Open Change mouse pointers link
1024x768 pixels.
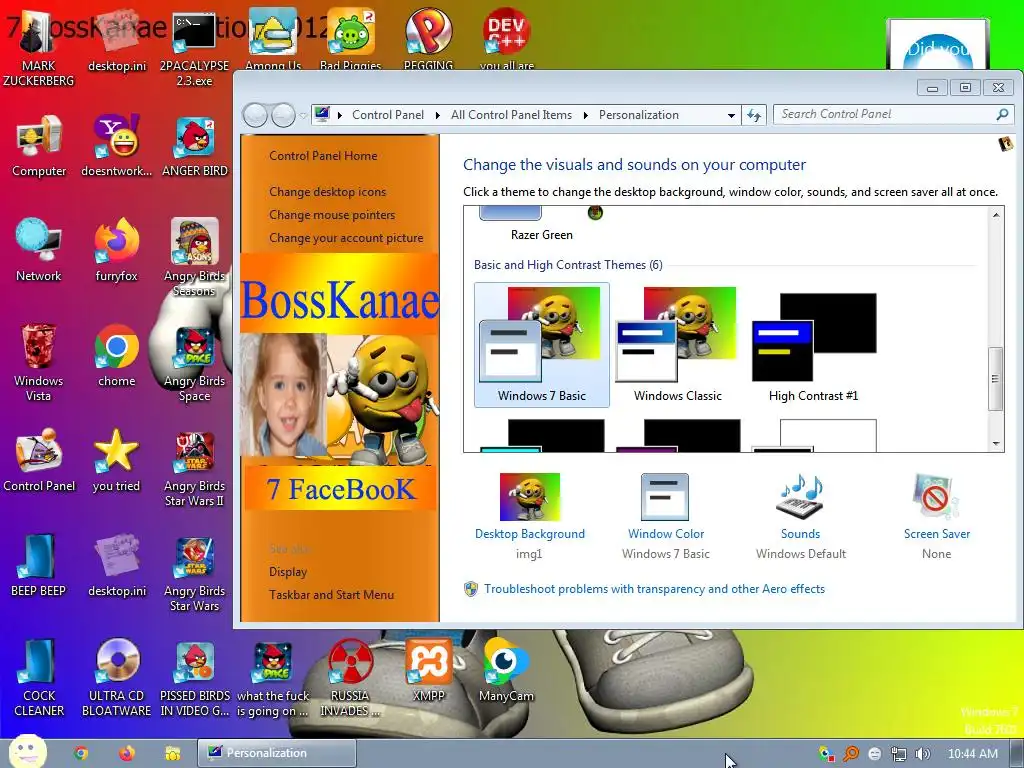(x=332, y=215)
